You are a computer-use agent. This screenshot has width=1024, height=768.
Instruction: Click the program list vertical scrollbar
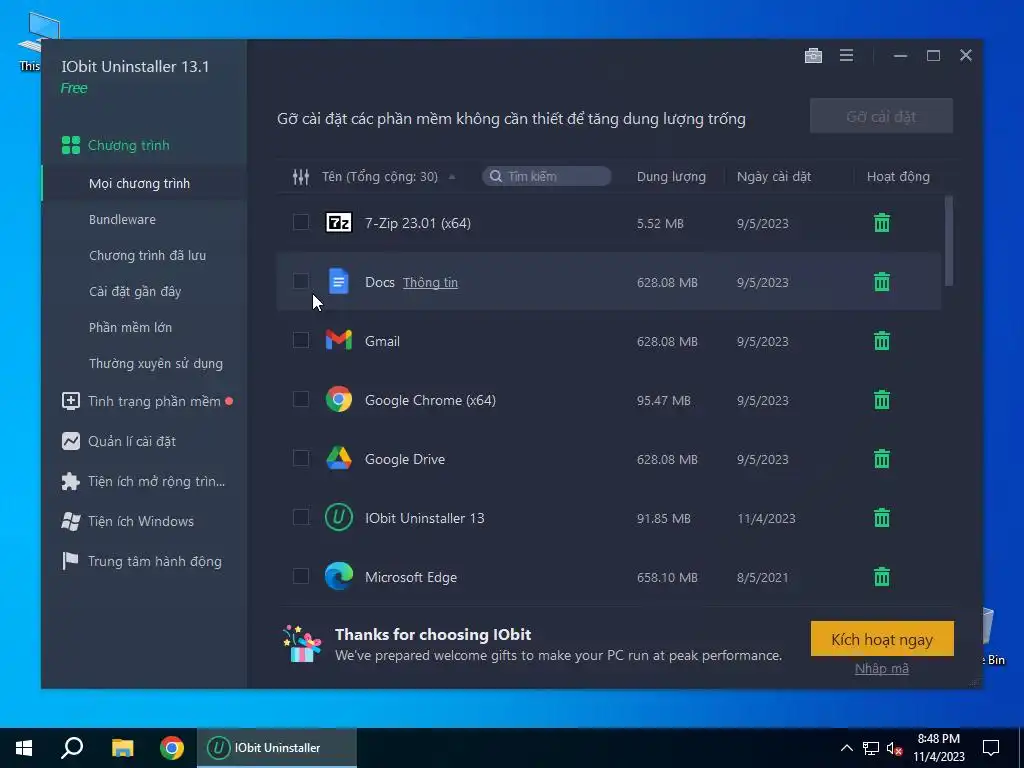[x=949, y=241]
